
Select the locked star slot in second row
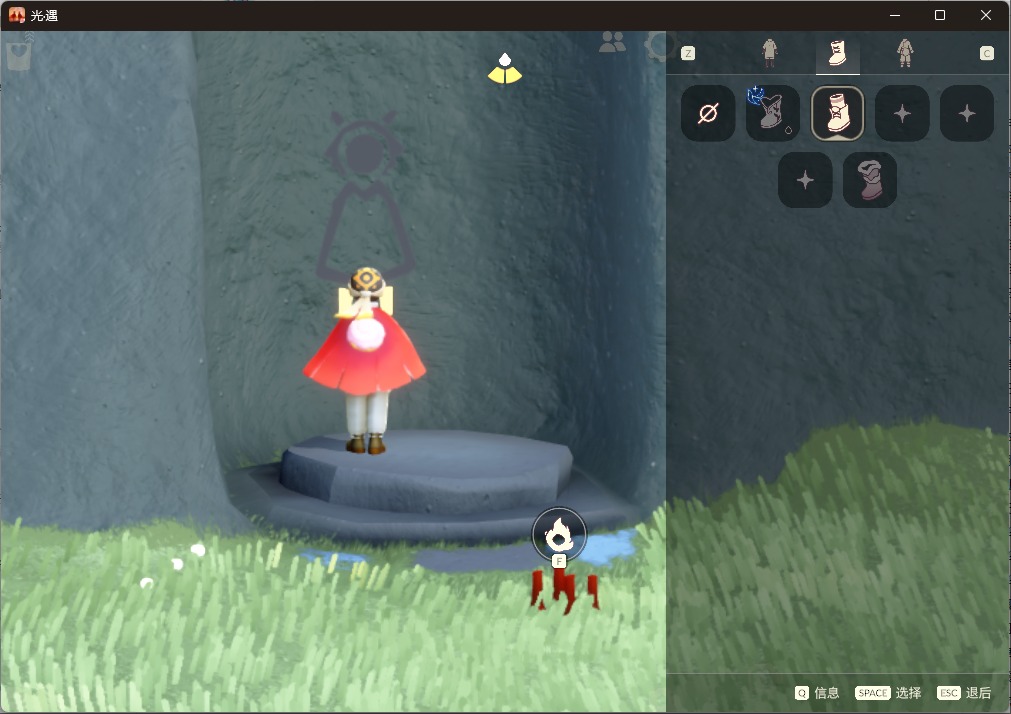point(805,180)
